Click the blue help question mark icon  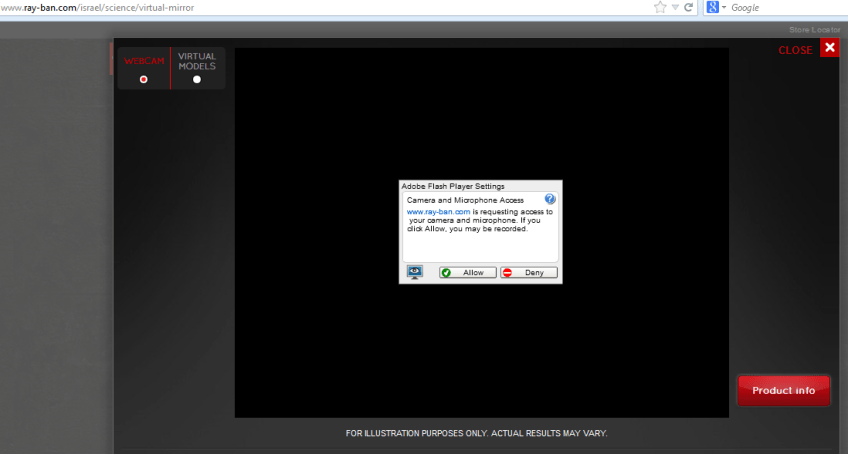coord(550,199)
